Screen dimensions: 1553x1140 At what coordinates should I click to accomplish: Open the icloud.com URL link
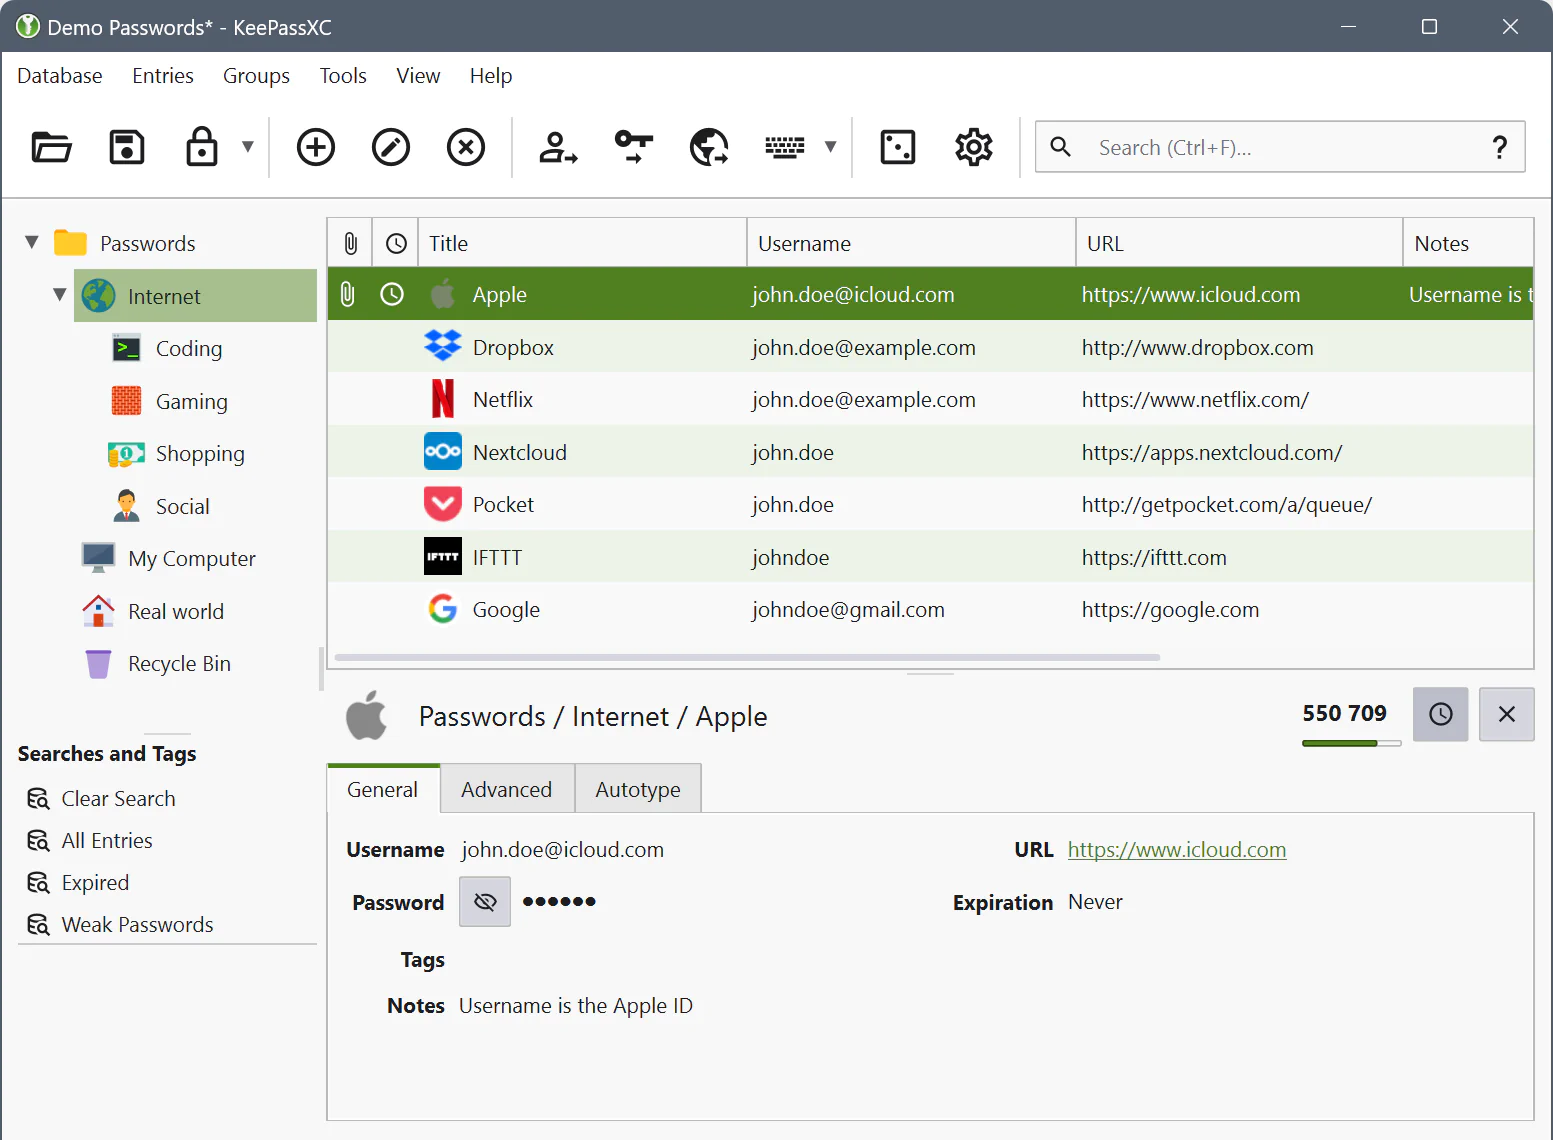click(1176, 850)
